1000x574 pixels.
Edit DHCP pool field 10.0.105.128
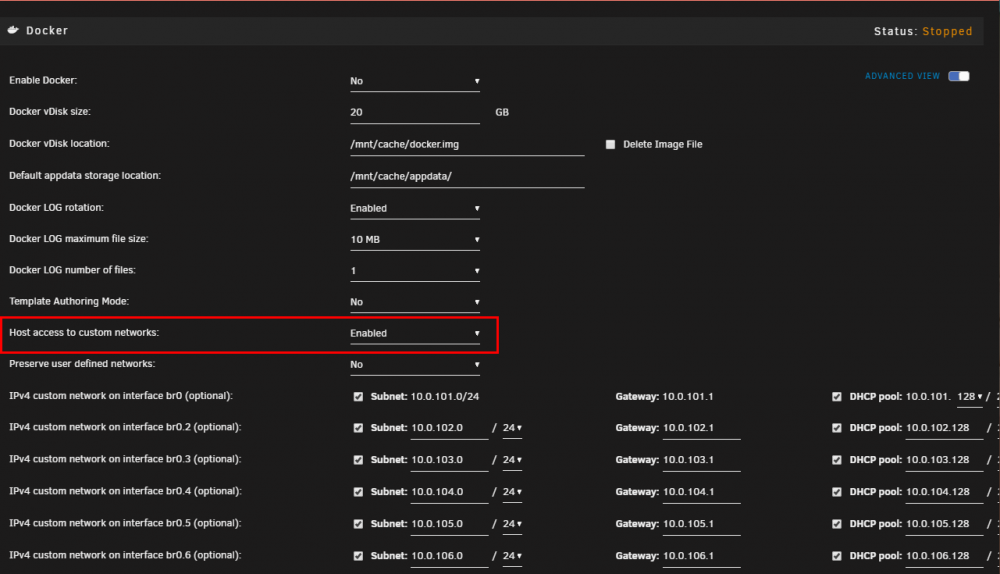click(x=945, y=524)
